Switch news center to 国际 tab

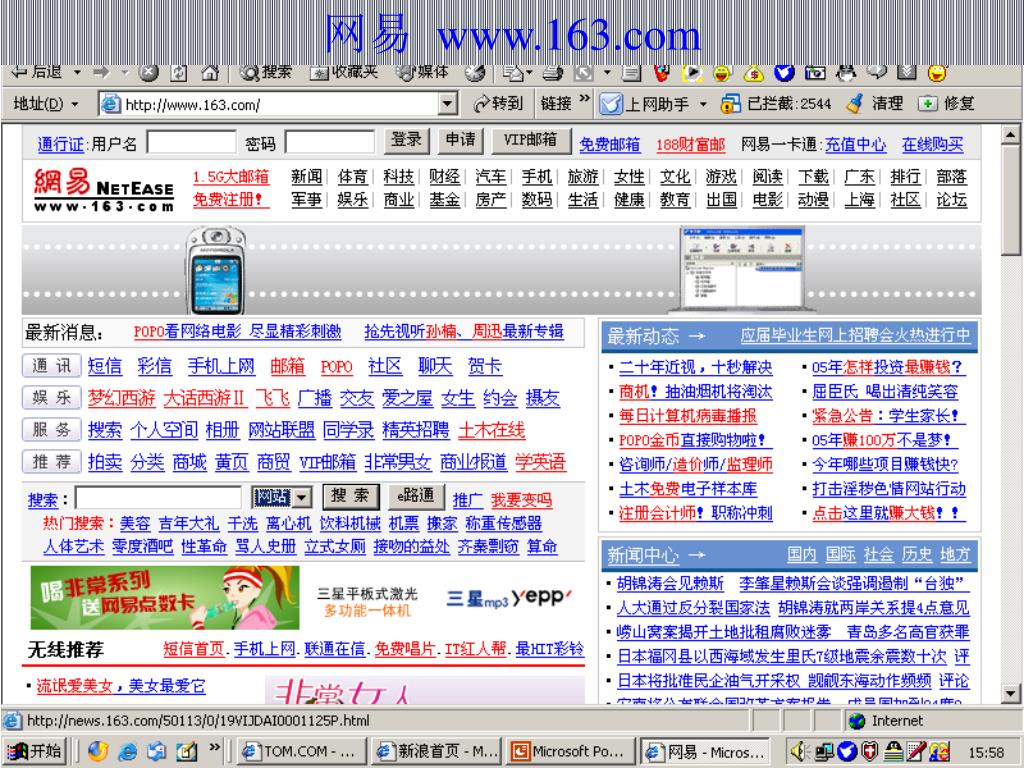pos(840,554)
